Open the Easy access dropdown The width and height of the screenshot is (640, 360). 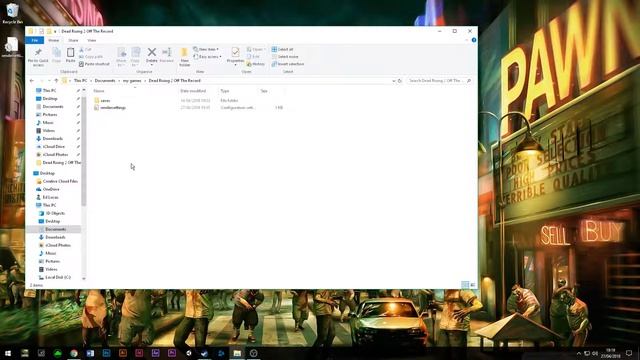[207, 57]
